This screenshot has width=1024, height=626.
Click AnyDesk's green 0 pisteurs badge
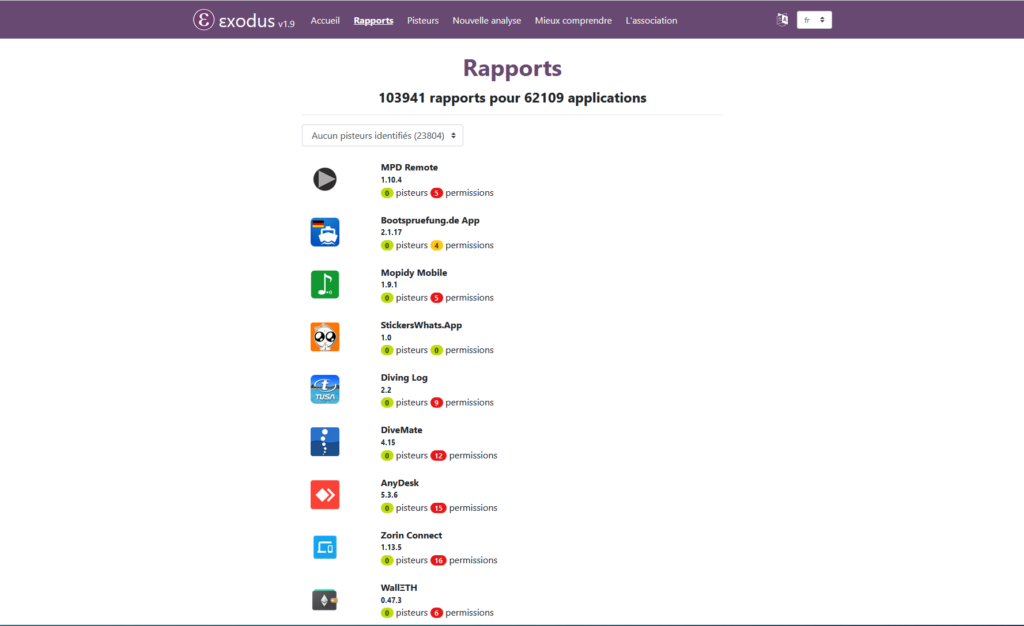[387, 508]
